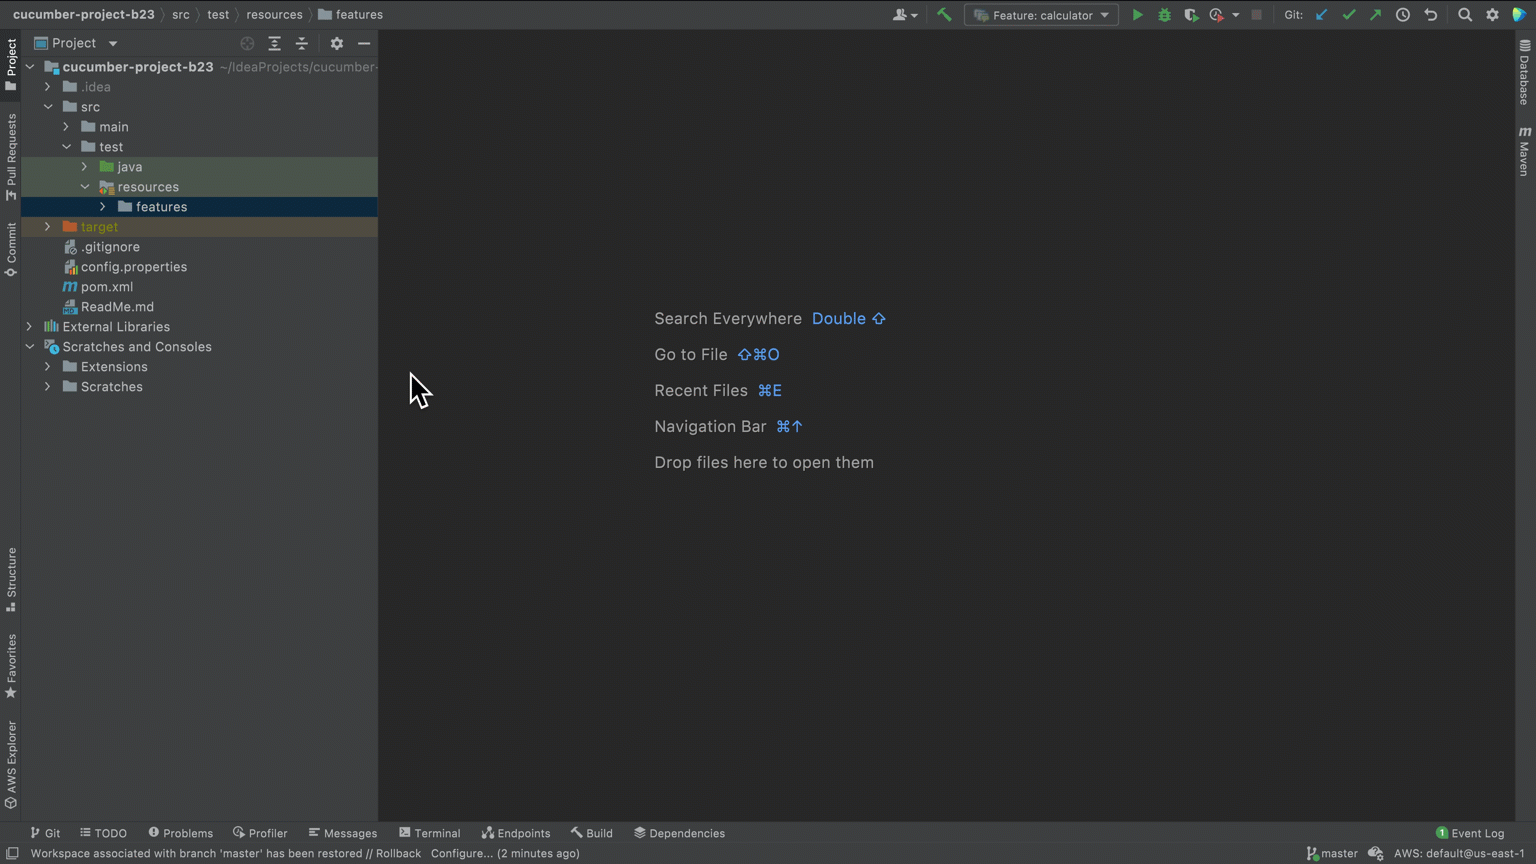Collapse the resources folder arrow
Viewport: 1536px width, 864px height.
click(x=85, y=187)
